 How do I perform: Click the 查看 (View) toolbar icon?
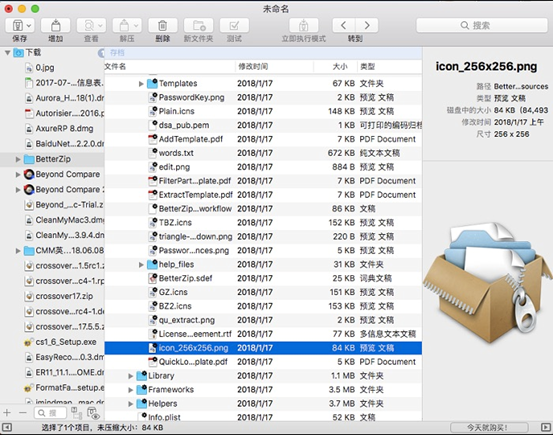91,26
